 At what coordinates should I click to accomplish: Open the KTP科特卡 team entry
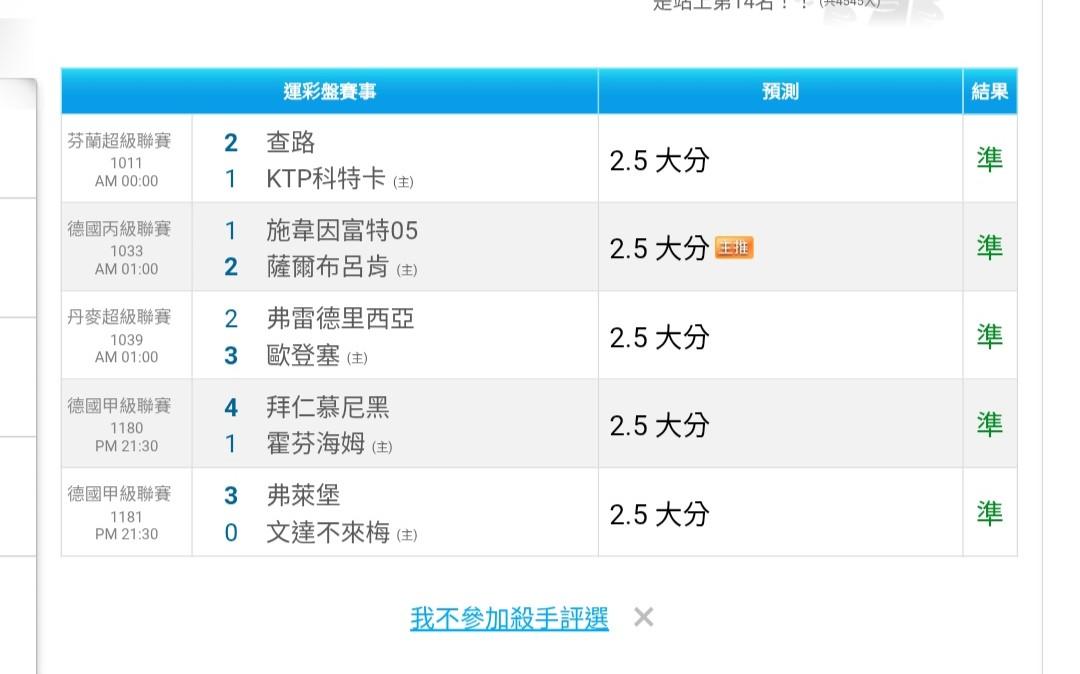pyautogui.click(x=326, y=179)
